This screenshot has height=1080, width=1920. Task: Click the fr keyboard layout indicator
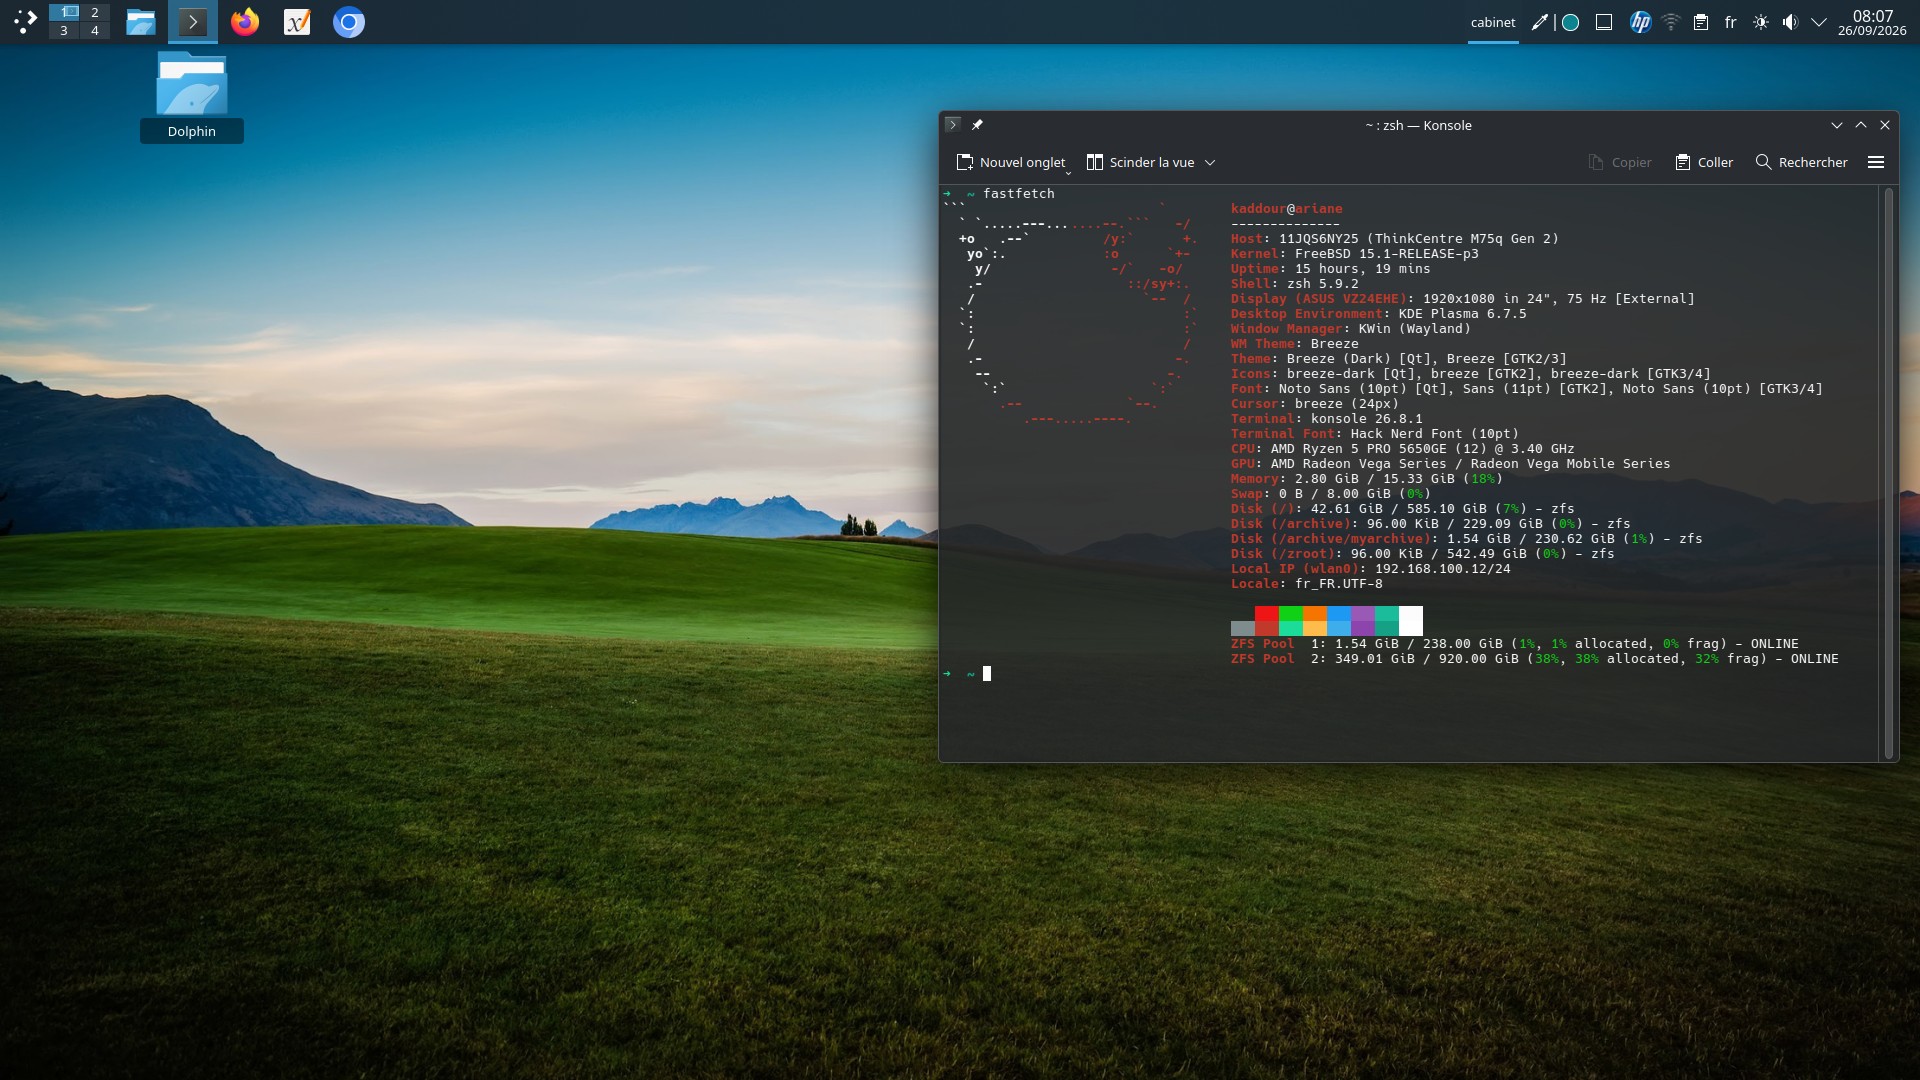pos(1731,22)
